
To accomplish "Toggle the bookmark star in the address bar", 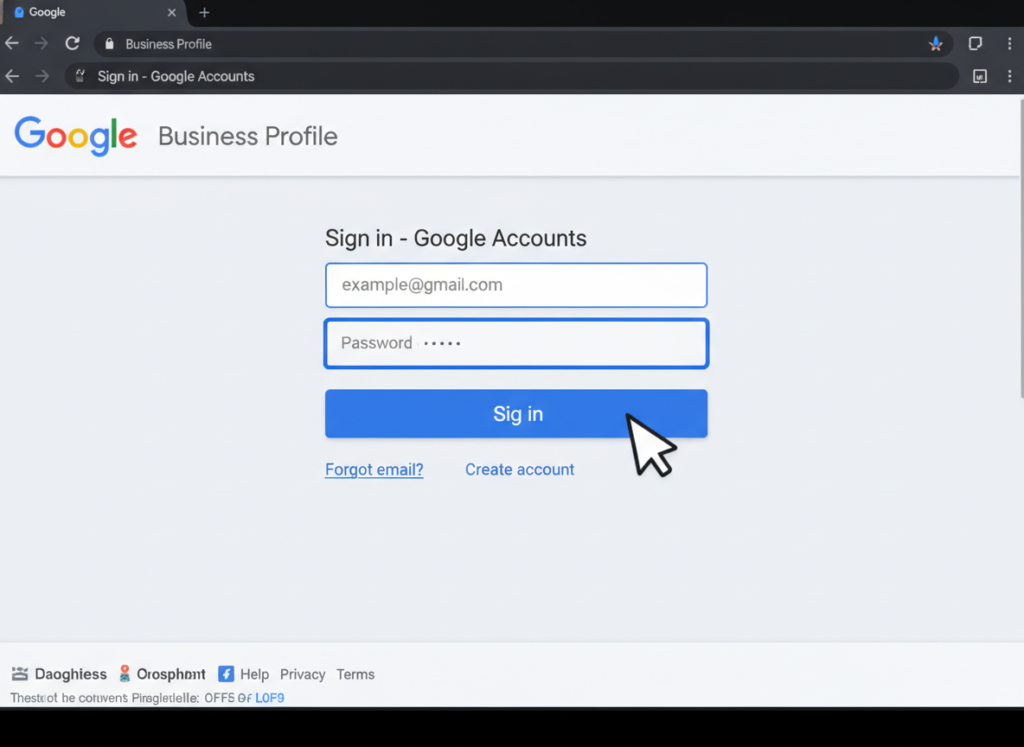I will click(934, 44).
